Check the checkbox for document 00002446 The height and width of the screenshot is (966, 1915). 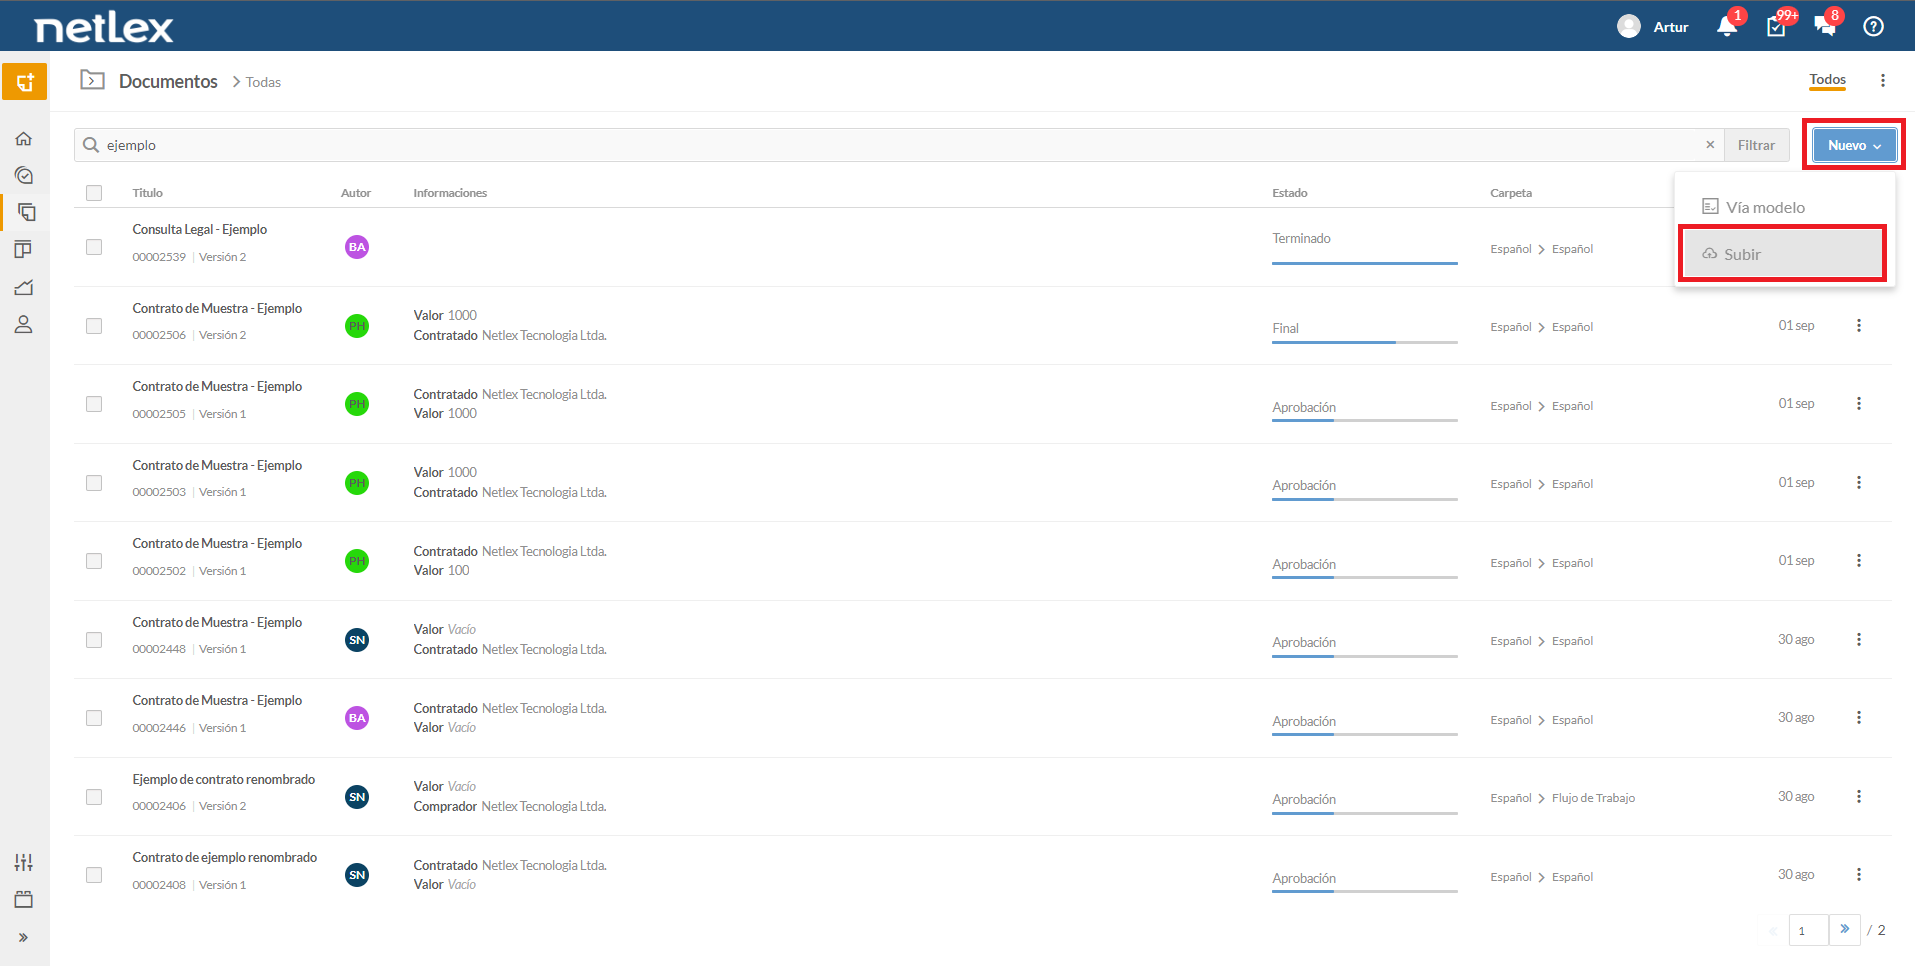pos(94,718)
